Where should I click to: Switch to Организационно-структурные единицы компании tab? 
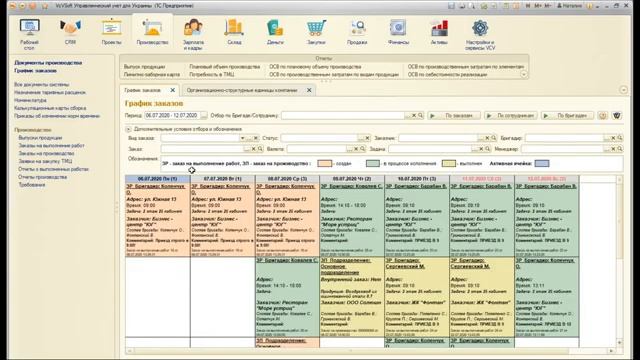click(242, 90)
